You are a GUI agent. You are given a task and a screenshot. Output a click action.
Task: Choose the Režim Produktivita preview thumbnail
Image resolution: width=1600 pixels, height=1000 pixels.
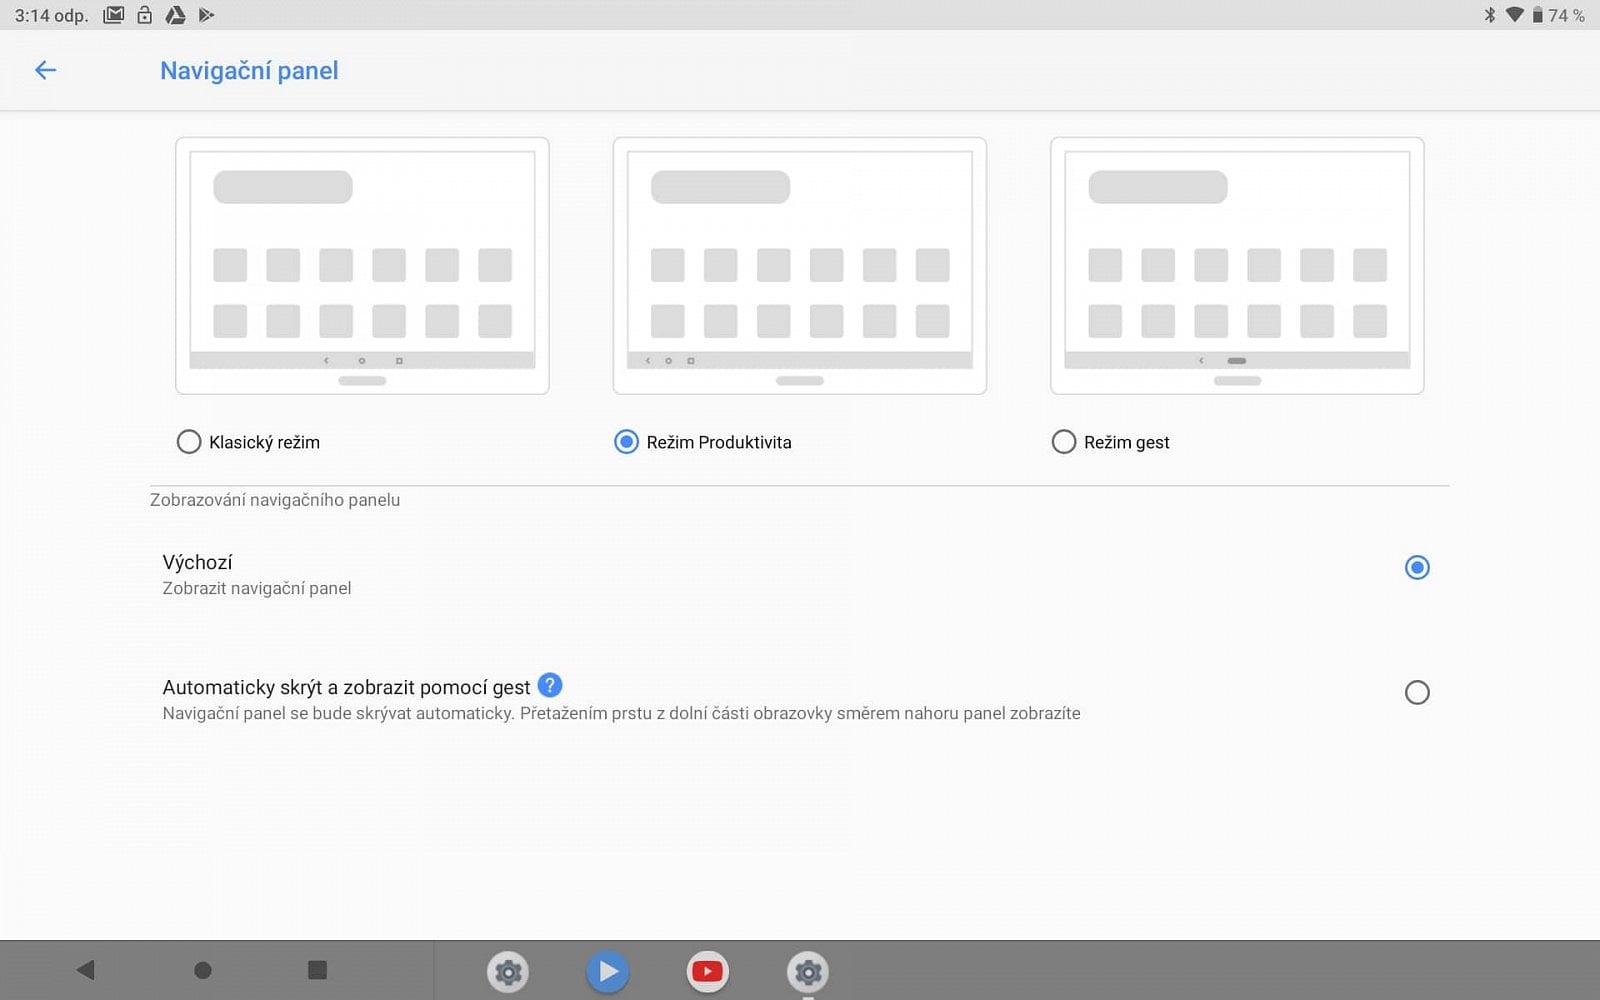point(800,266)
